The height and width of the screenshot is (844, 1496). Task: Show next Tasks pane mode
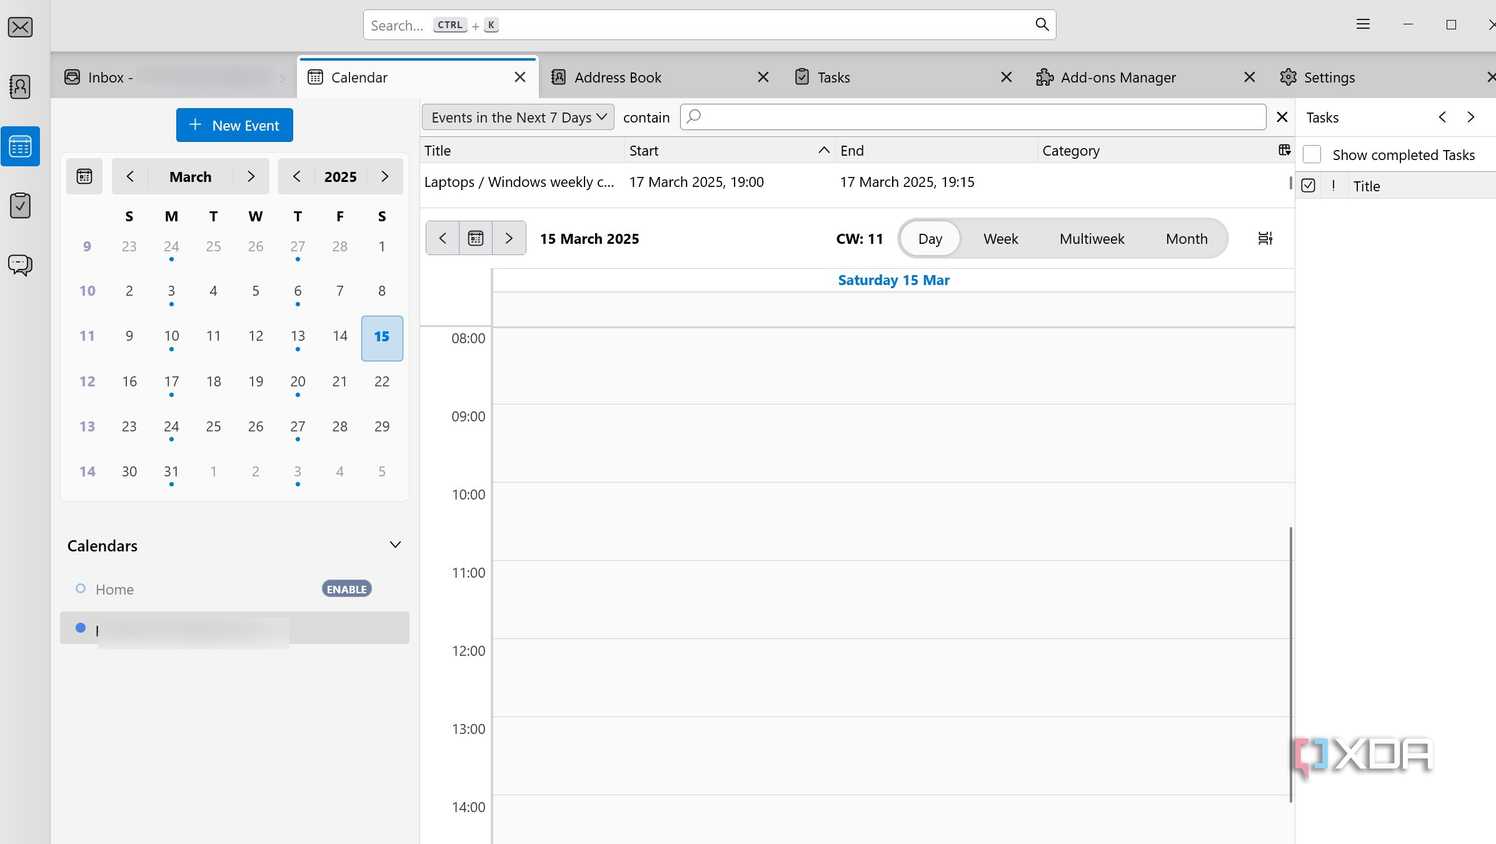click(x=1471, y=117)
